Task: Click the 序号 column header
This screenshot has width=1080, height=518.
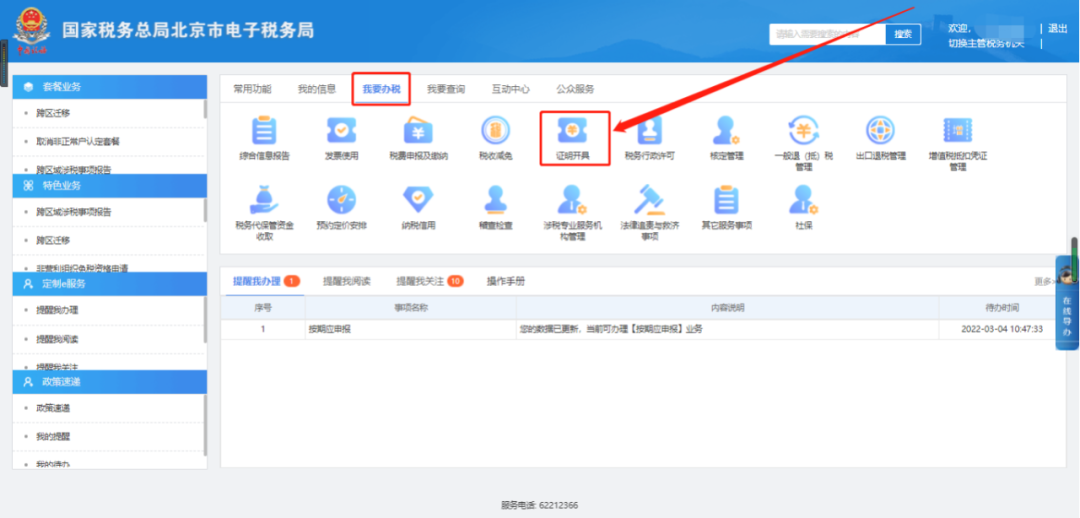Action: tap(263, 308)
